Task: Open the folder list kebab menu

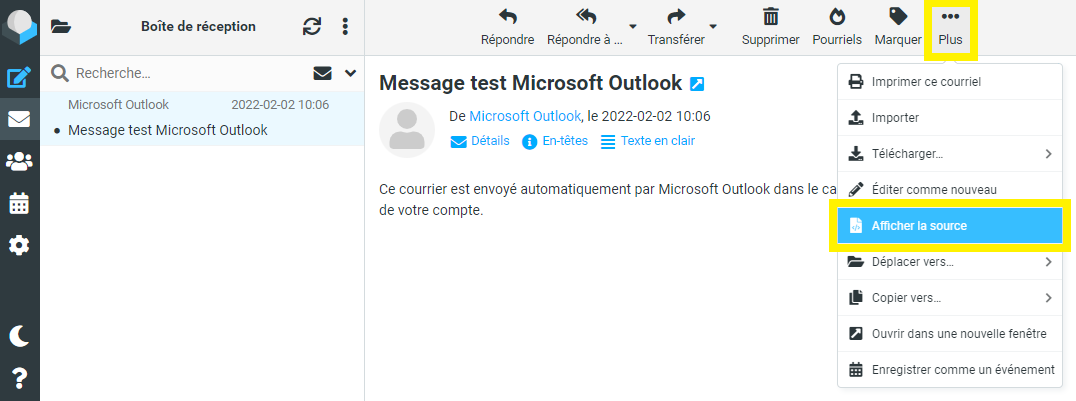Action: pyautogui.click(x=345, y=27)
